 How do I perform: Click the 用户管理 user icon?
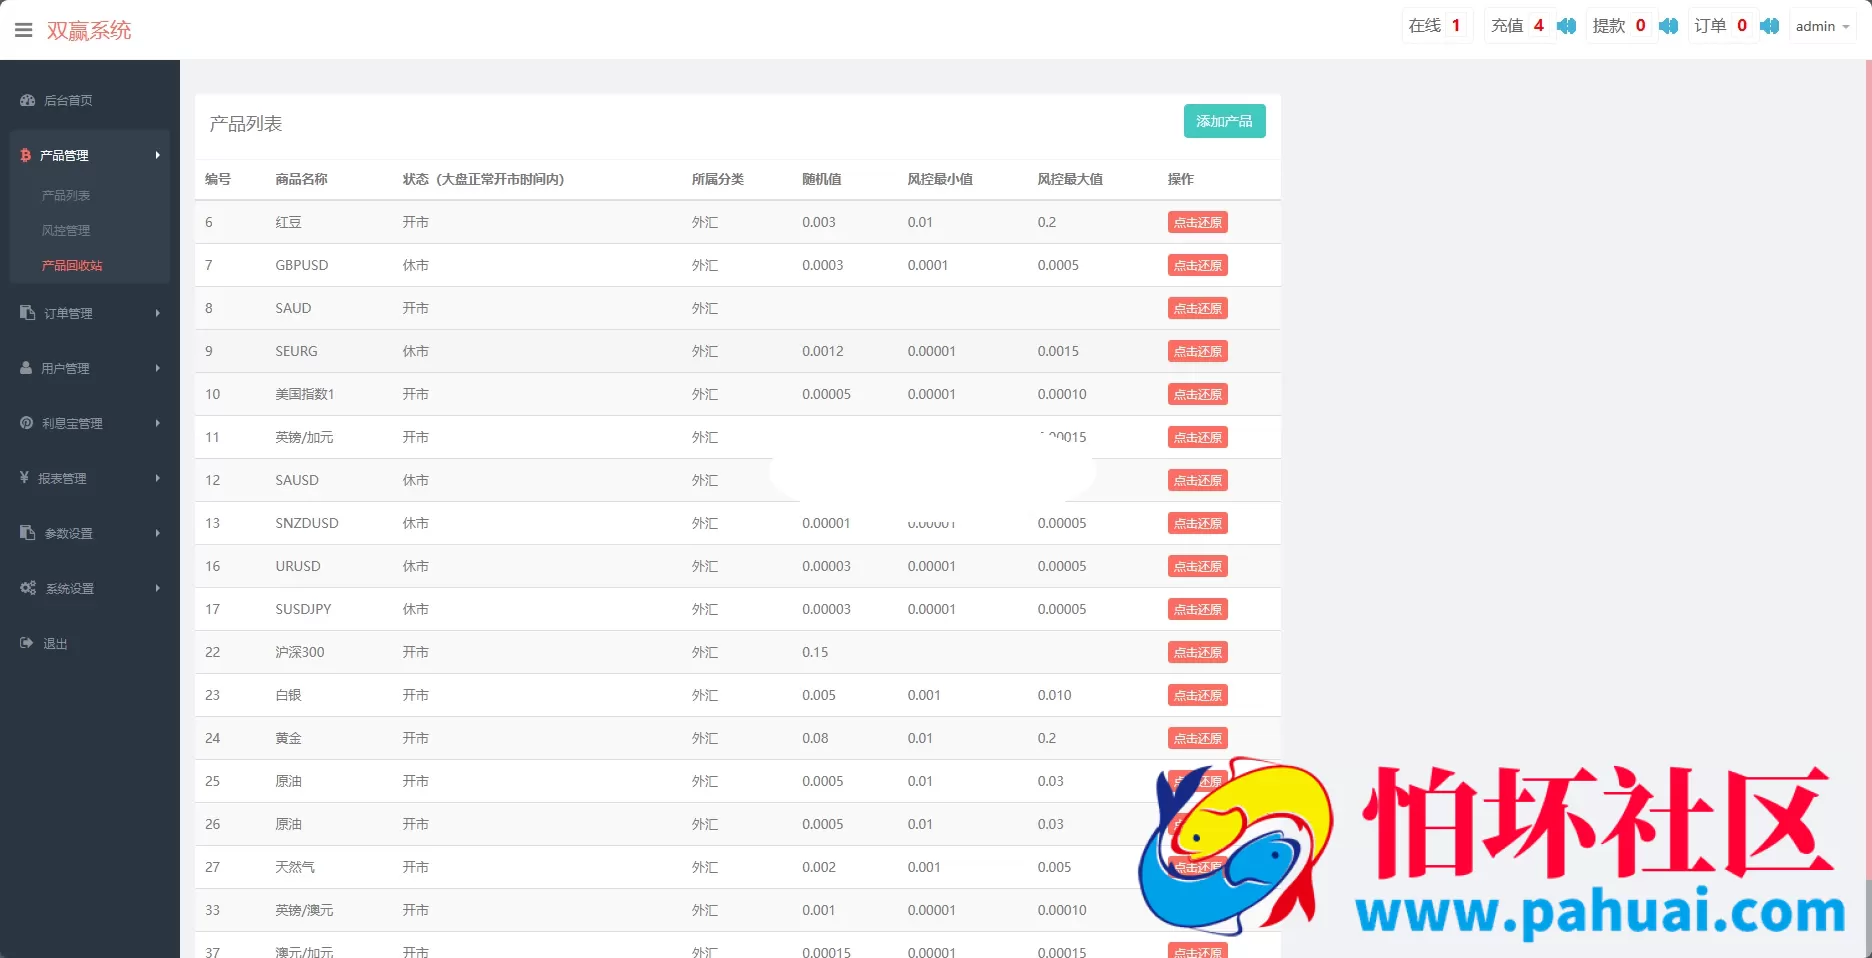click(26, 368)
